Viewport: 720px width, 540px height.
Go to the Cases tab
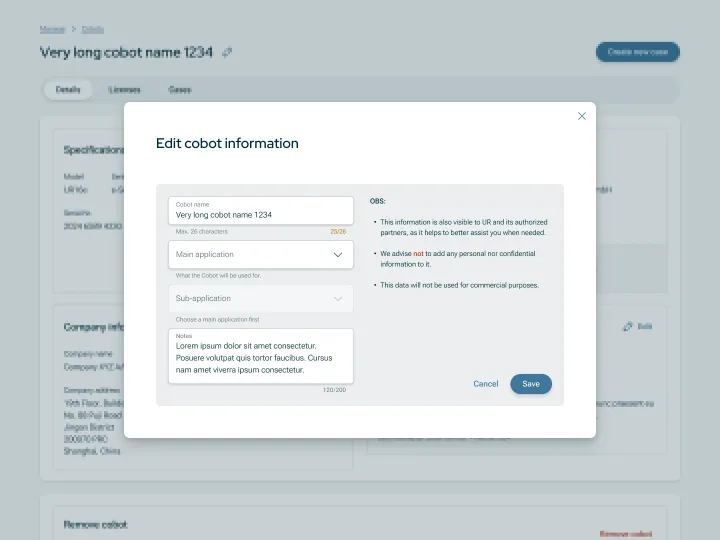[x=180, y=90]
